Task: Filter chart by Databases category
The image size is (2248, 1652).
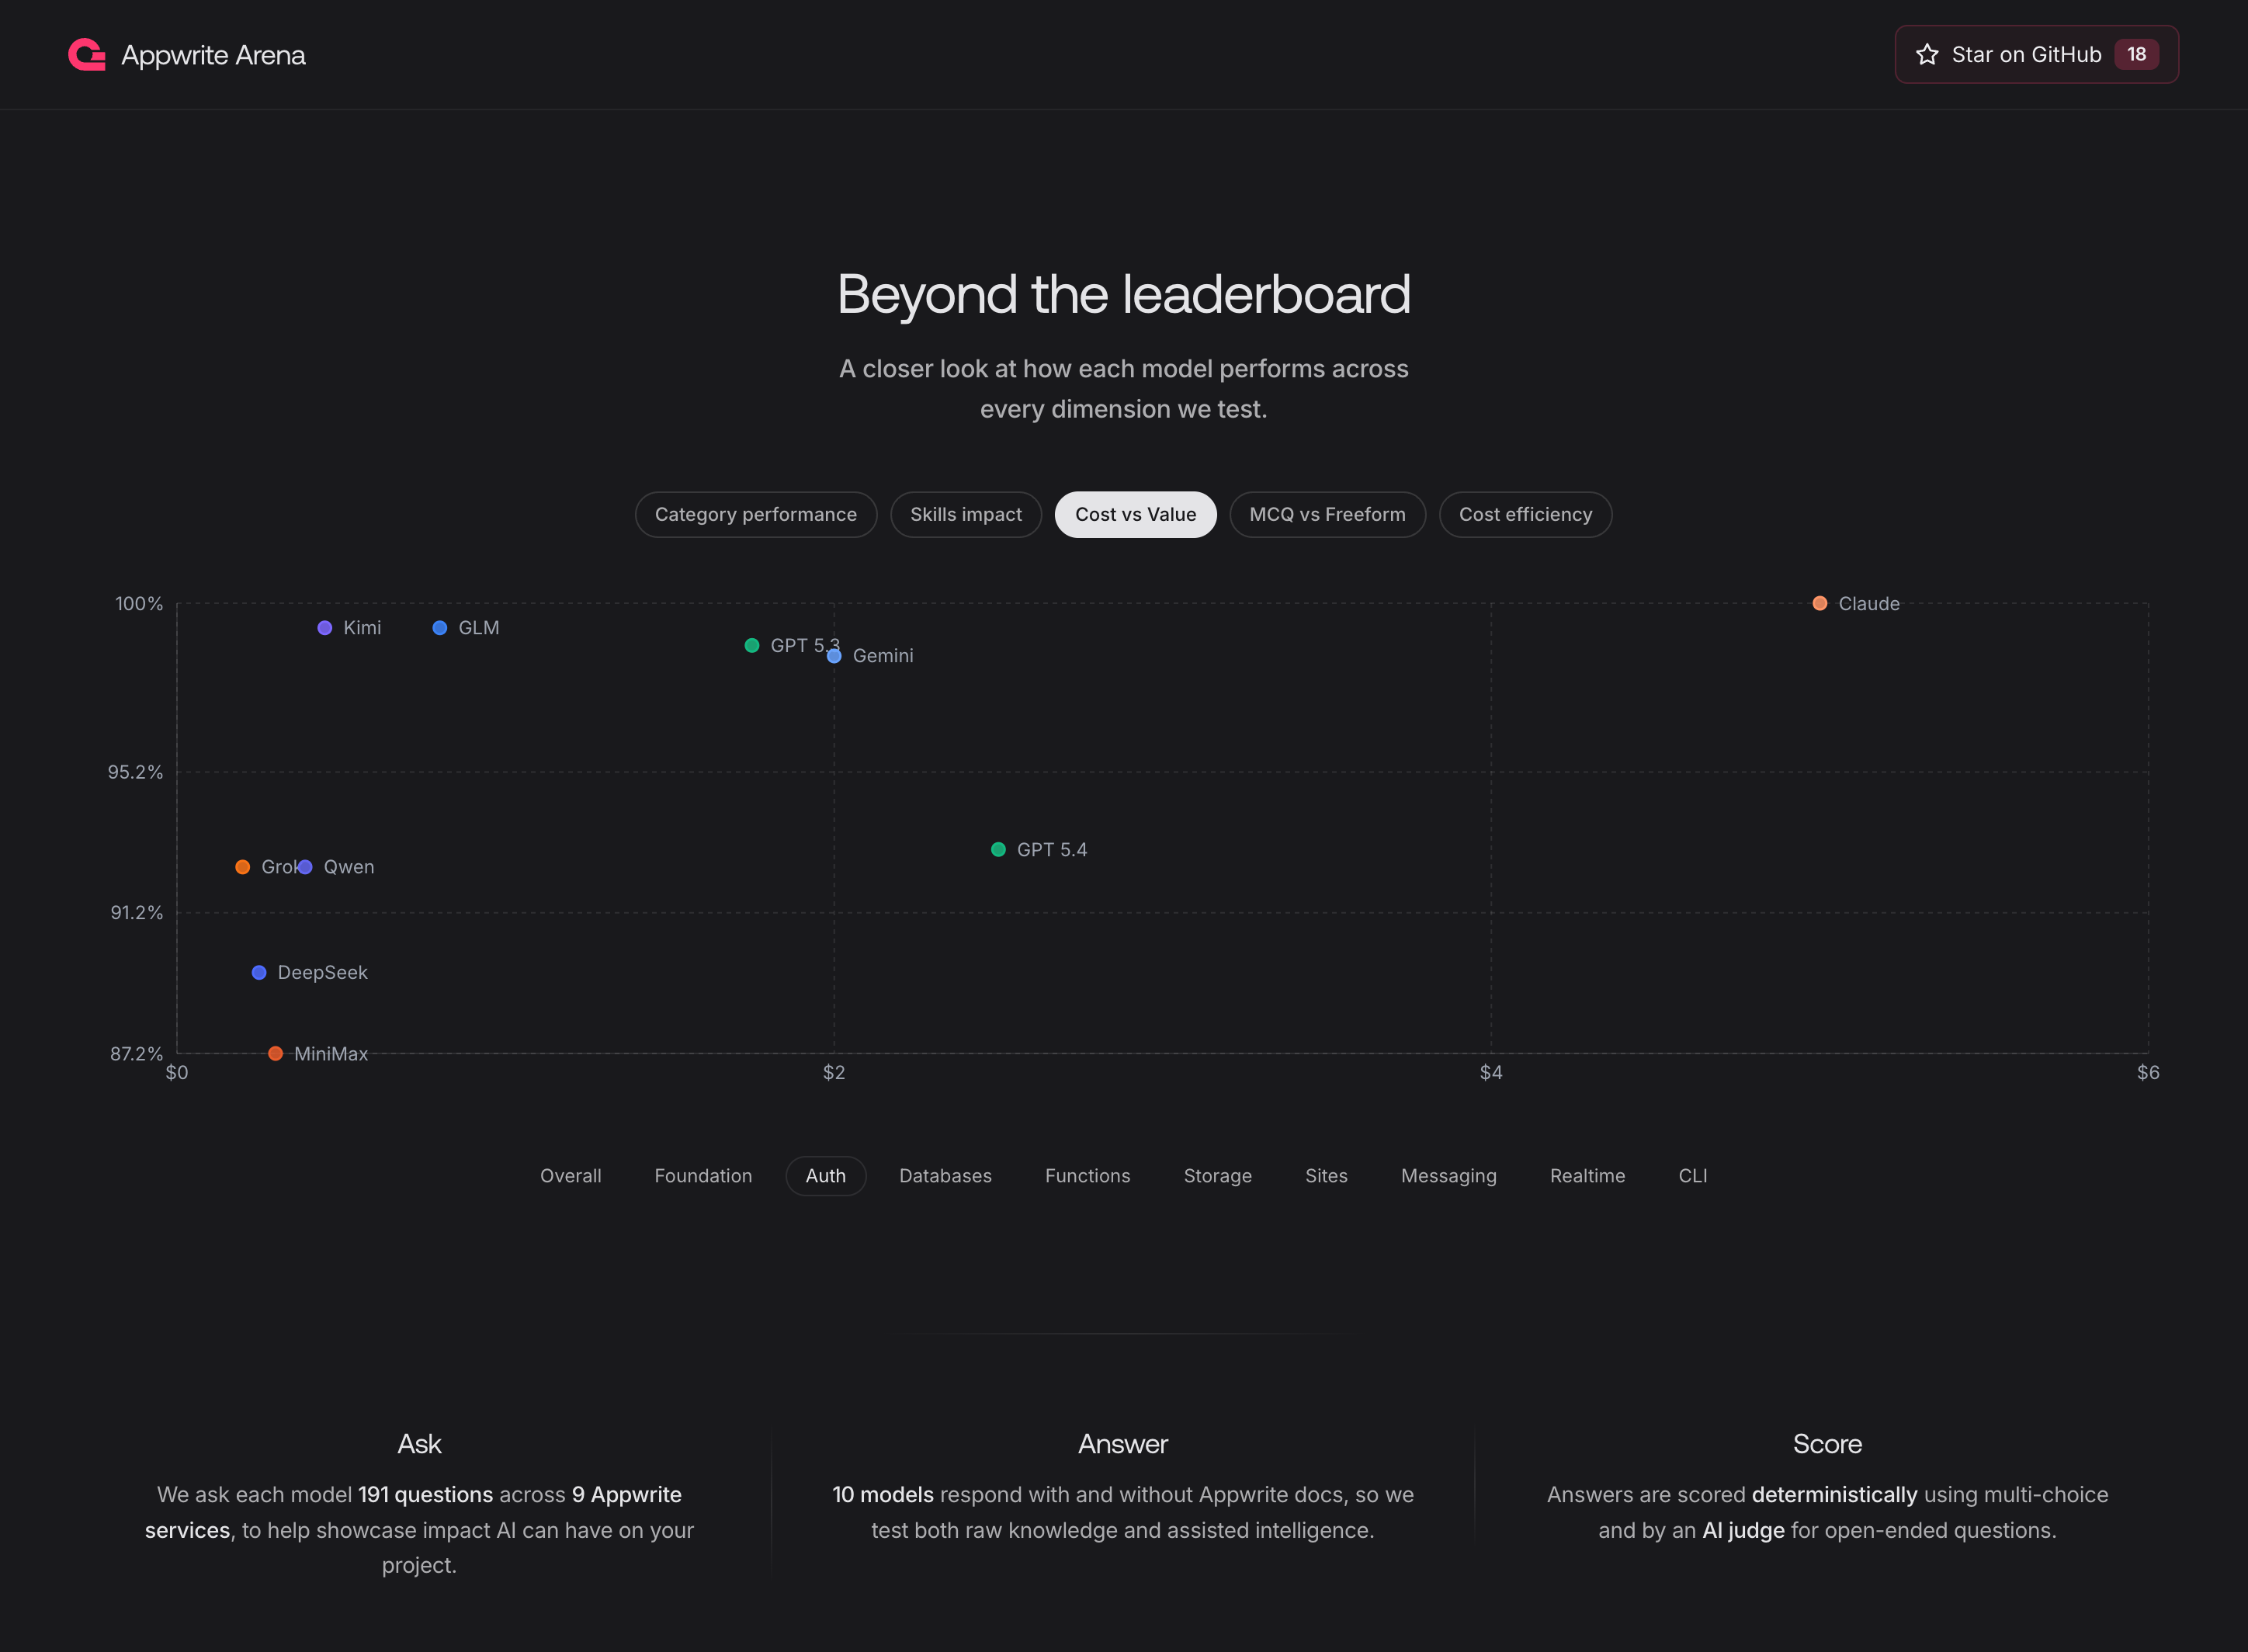Action: [x=944, y=1176]
